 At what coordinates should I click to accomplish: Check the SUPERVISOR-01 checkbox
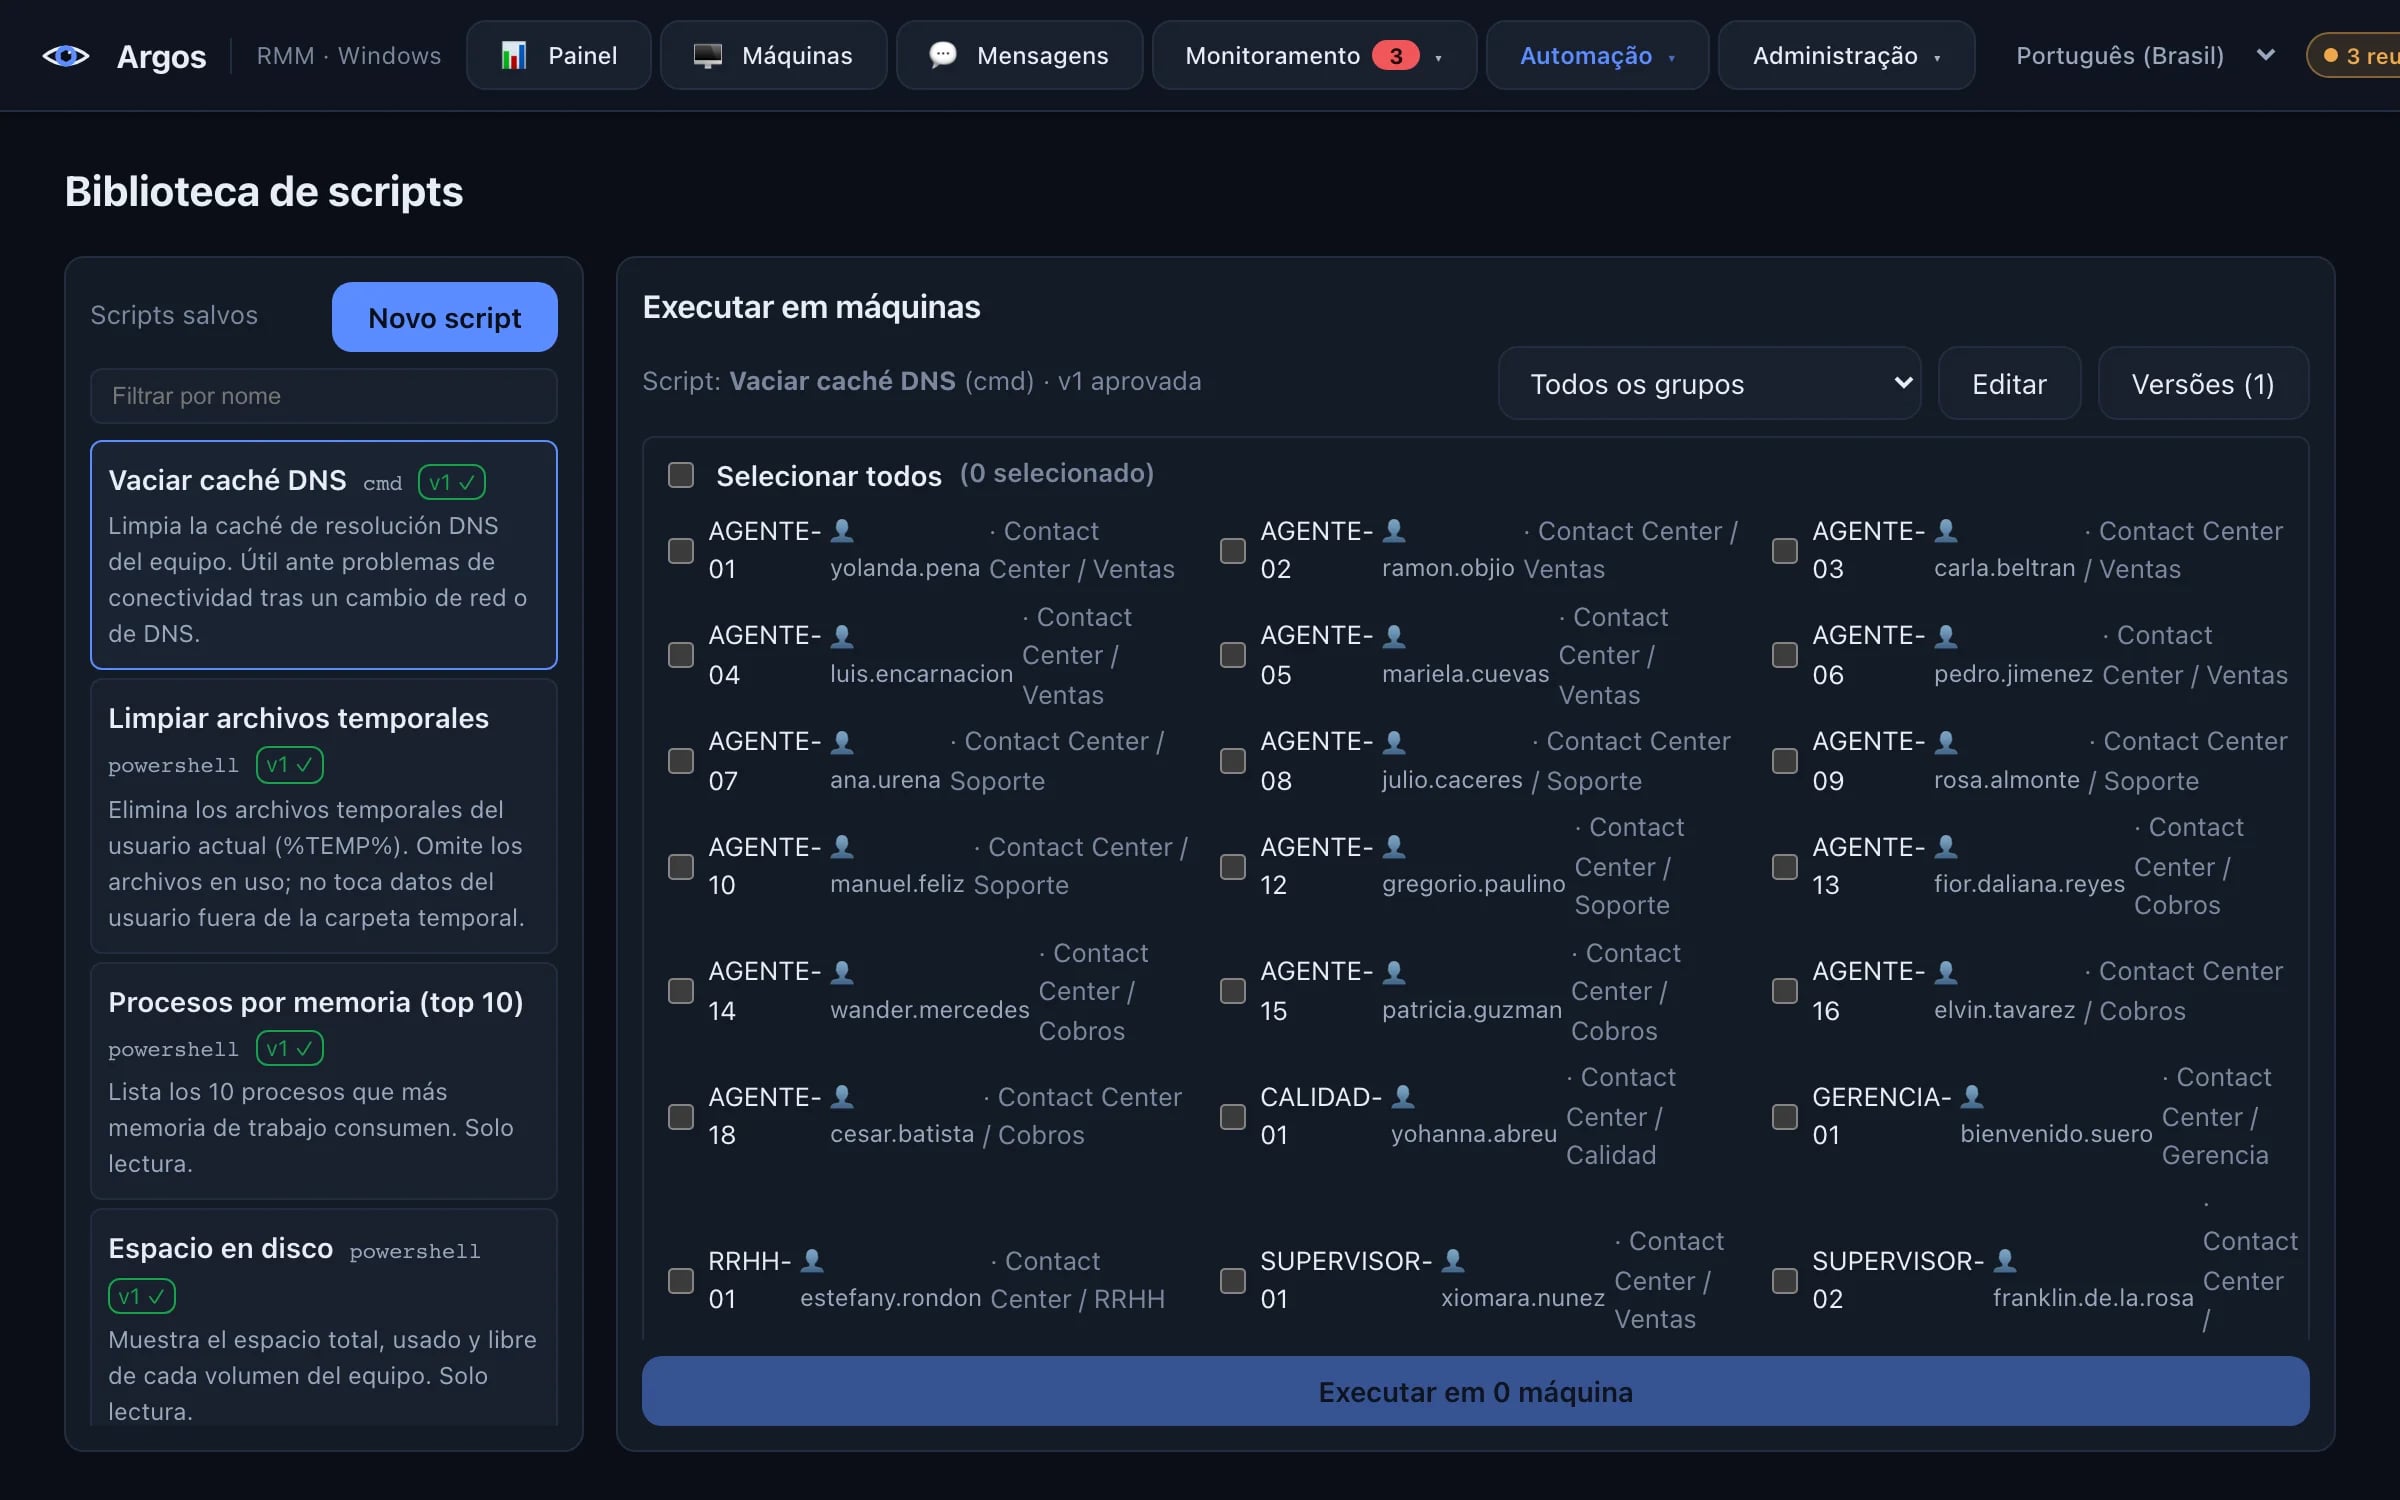[1233, 1280]
